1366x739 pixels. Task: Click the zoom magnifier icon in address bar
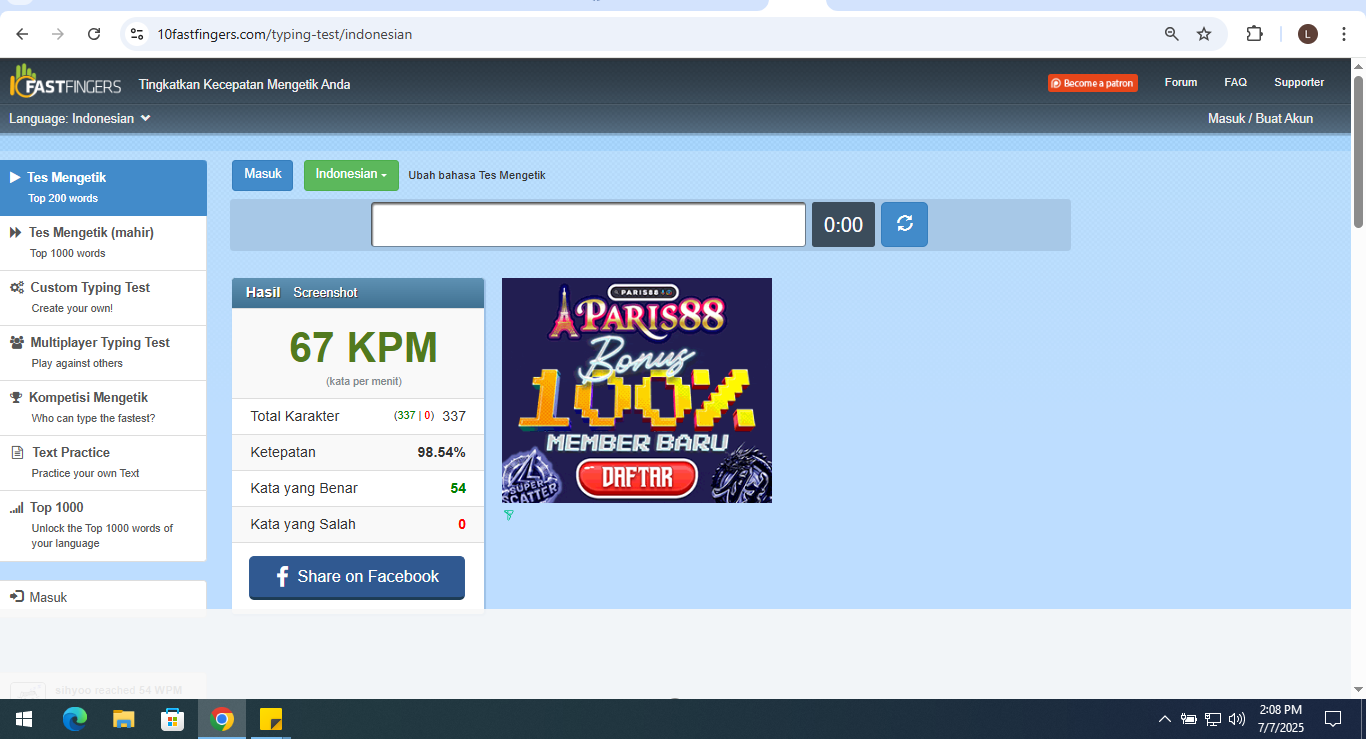[x=1172, y=34]
